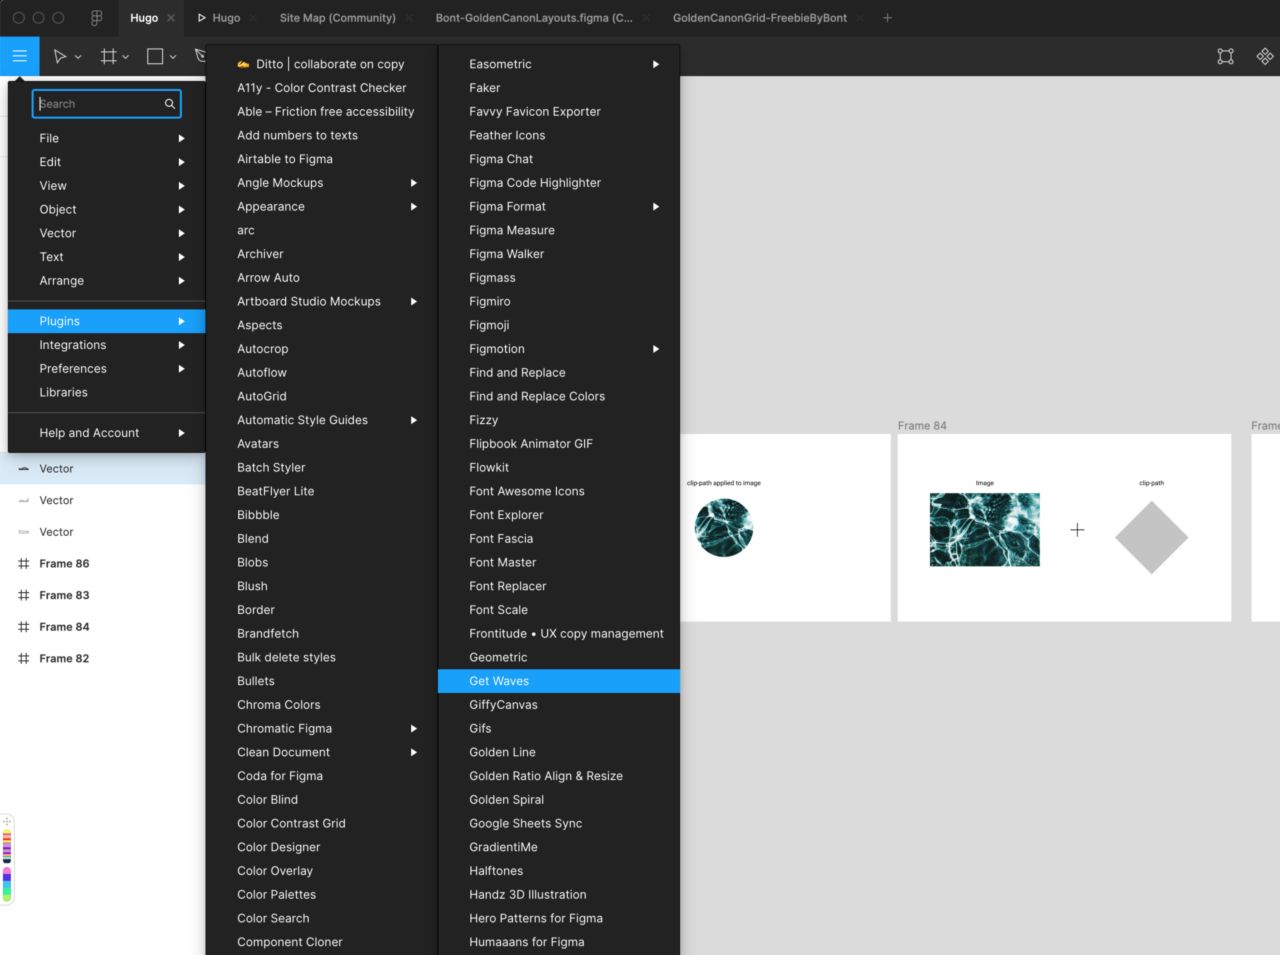The image size is (1280, 955).
Task: Click the play icon on second Hugo tab
Action: pyautogui.click(x=202, y=18)
